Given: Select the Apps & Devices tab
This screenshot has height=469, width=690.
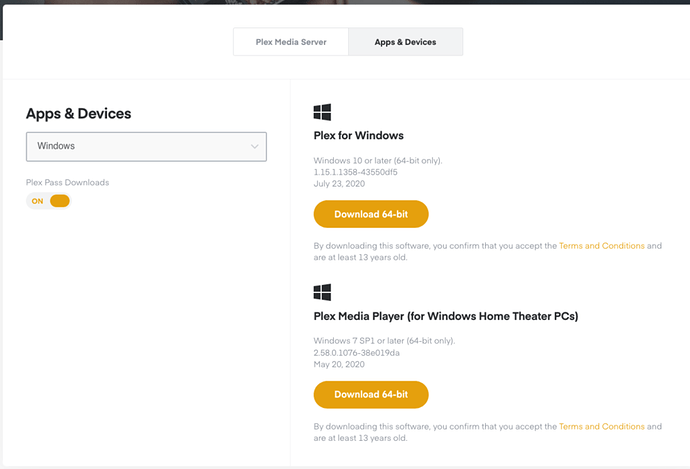Looking at the screenshot, I should pos(406,42).
